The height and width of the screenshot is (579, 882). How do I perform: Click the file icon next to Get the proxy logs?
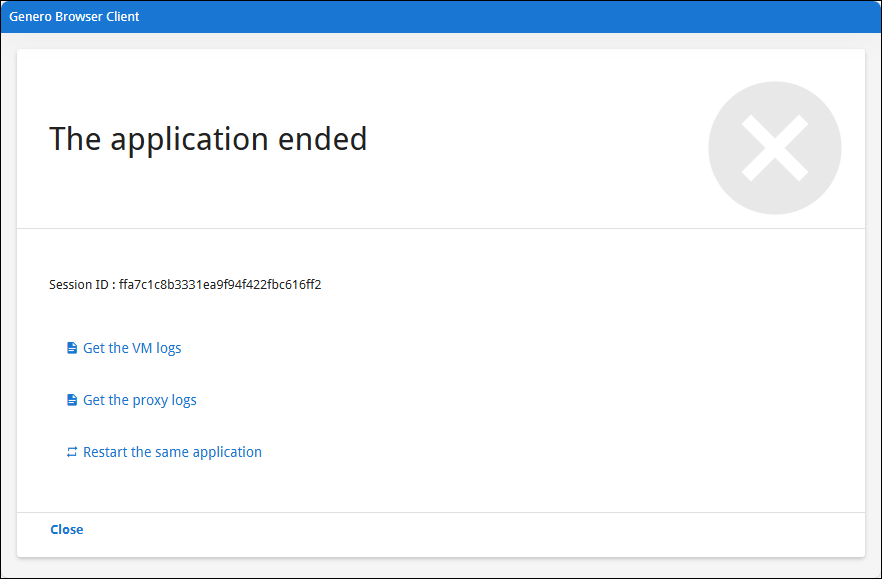(71, 400)
